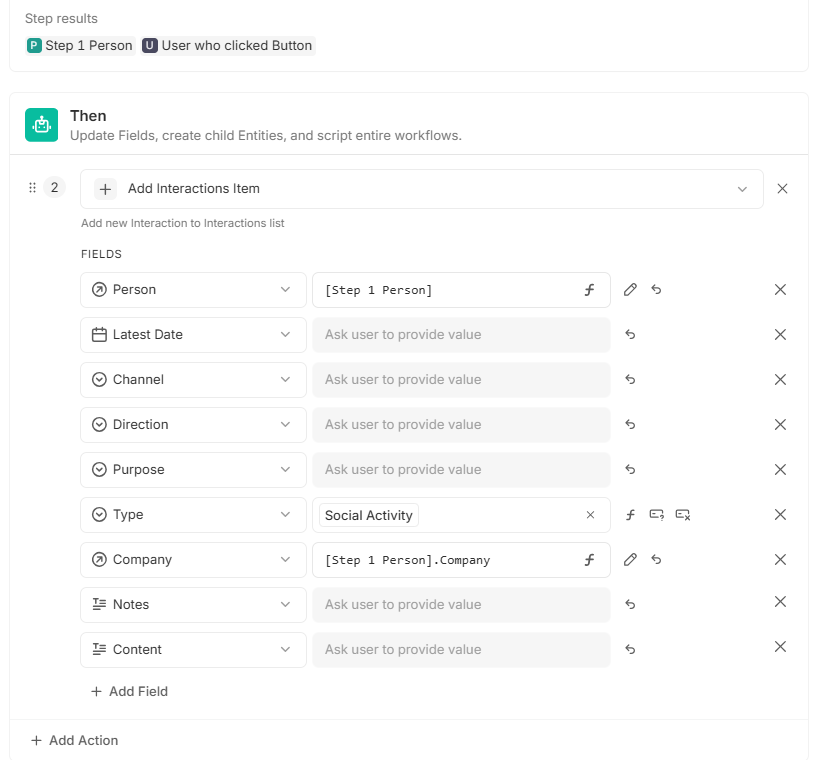Click the drag handle for step 2

(x=32, y=188)
